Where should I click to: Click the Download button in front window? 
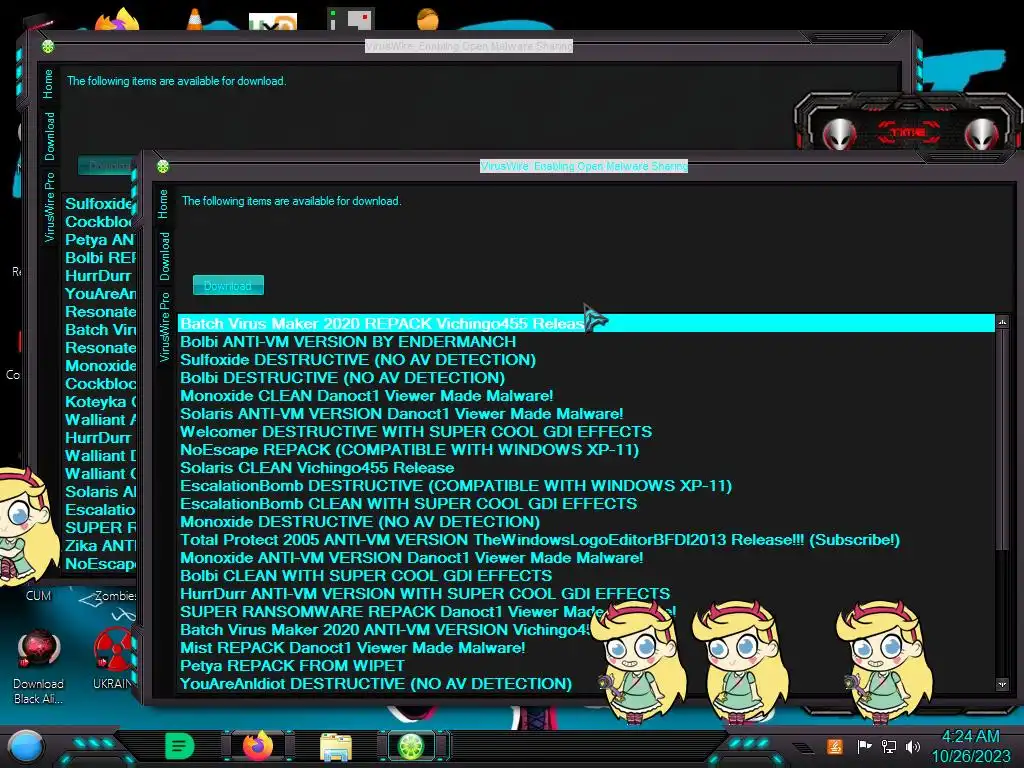pyautogui.click(x=228, y=285)
